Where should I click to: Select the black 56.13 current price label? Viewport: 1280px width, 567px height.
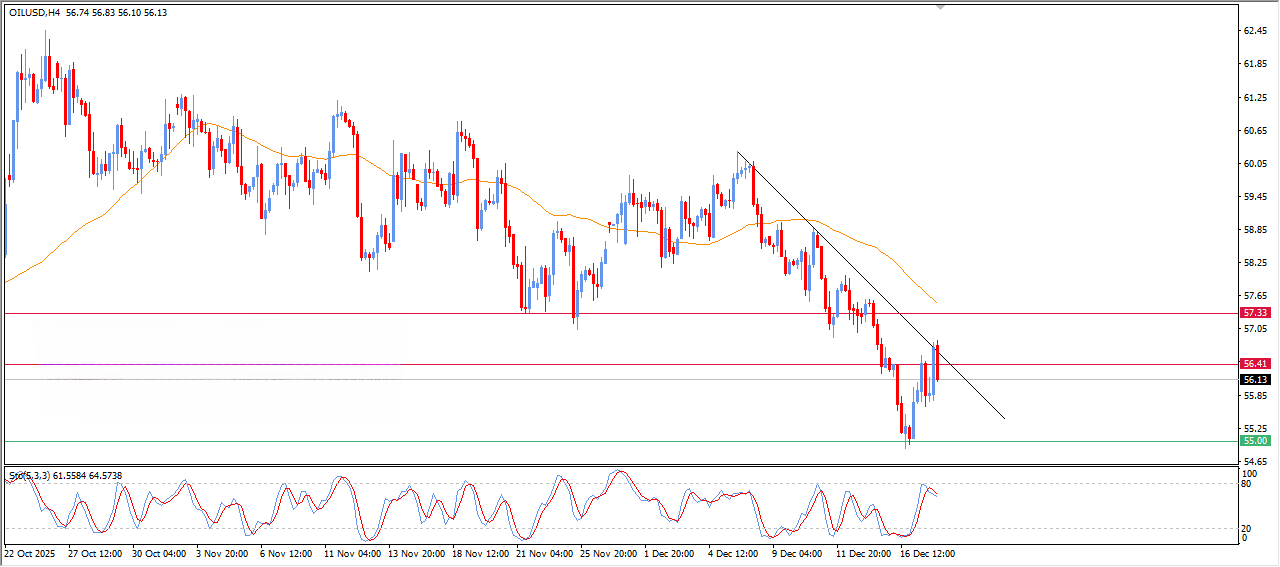click(x=1254, y=380)
